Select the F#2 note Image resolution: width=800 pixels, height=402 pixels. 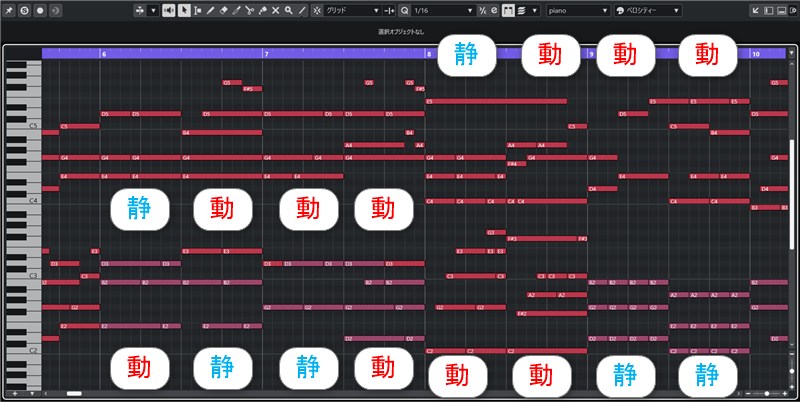(552, 313)
